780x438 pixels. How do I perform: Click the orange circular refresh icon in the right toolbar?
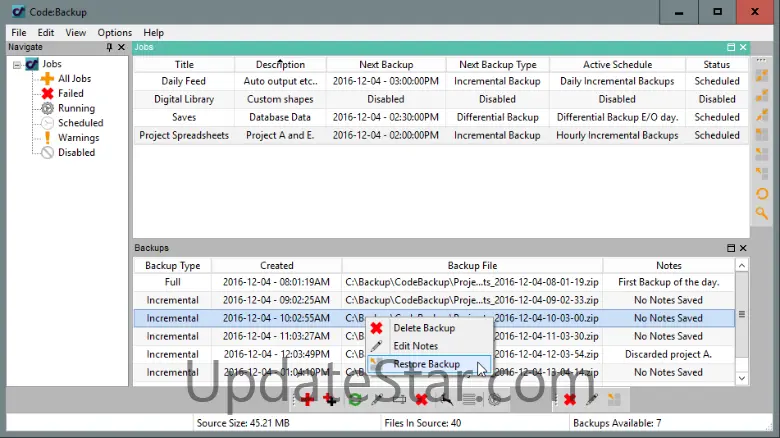[x=762, y=194]
